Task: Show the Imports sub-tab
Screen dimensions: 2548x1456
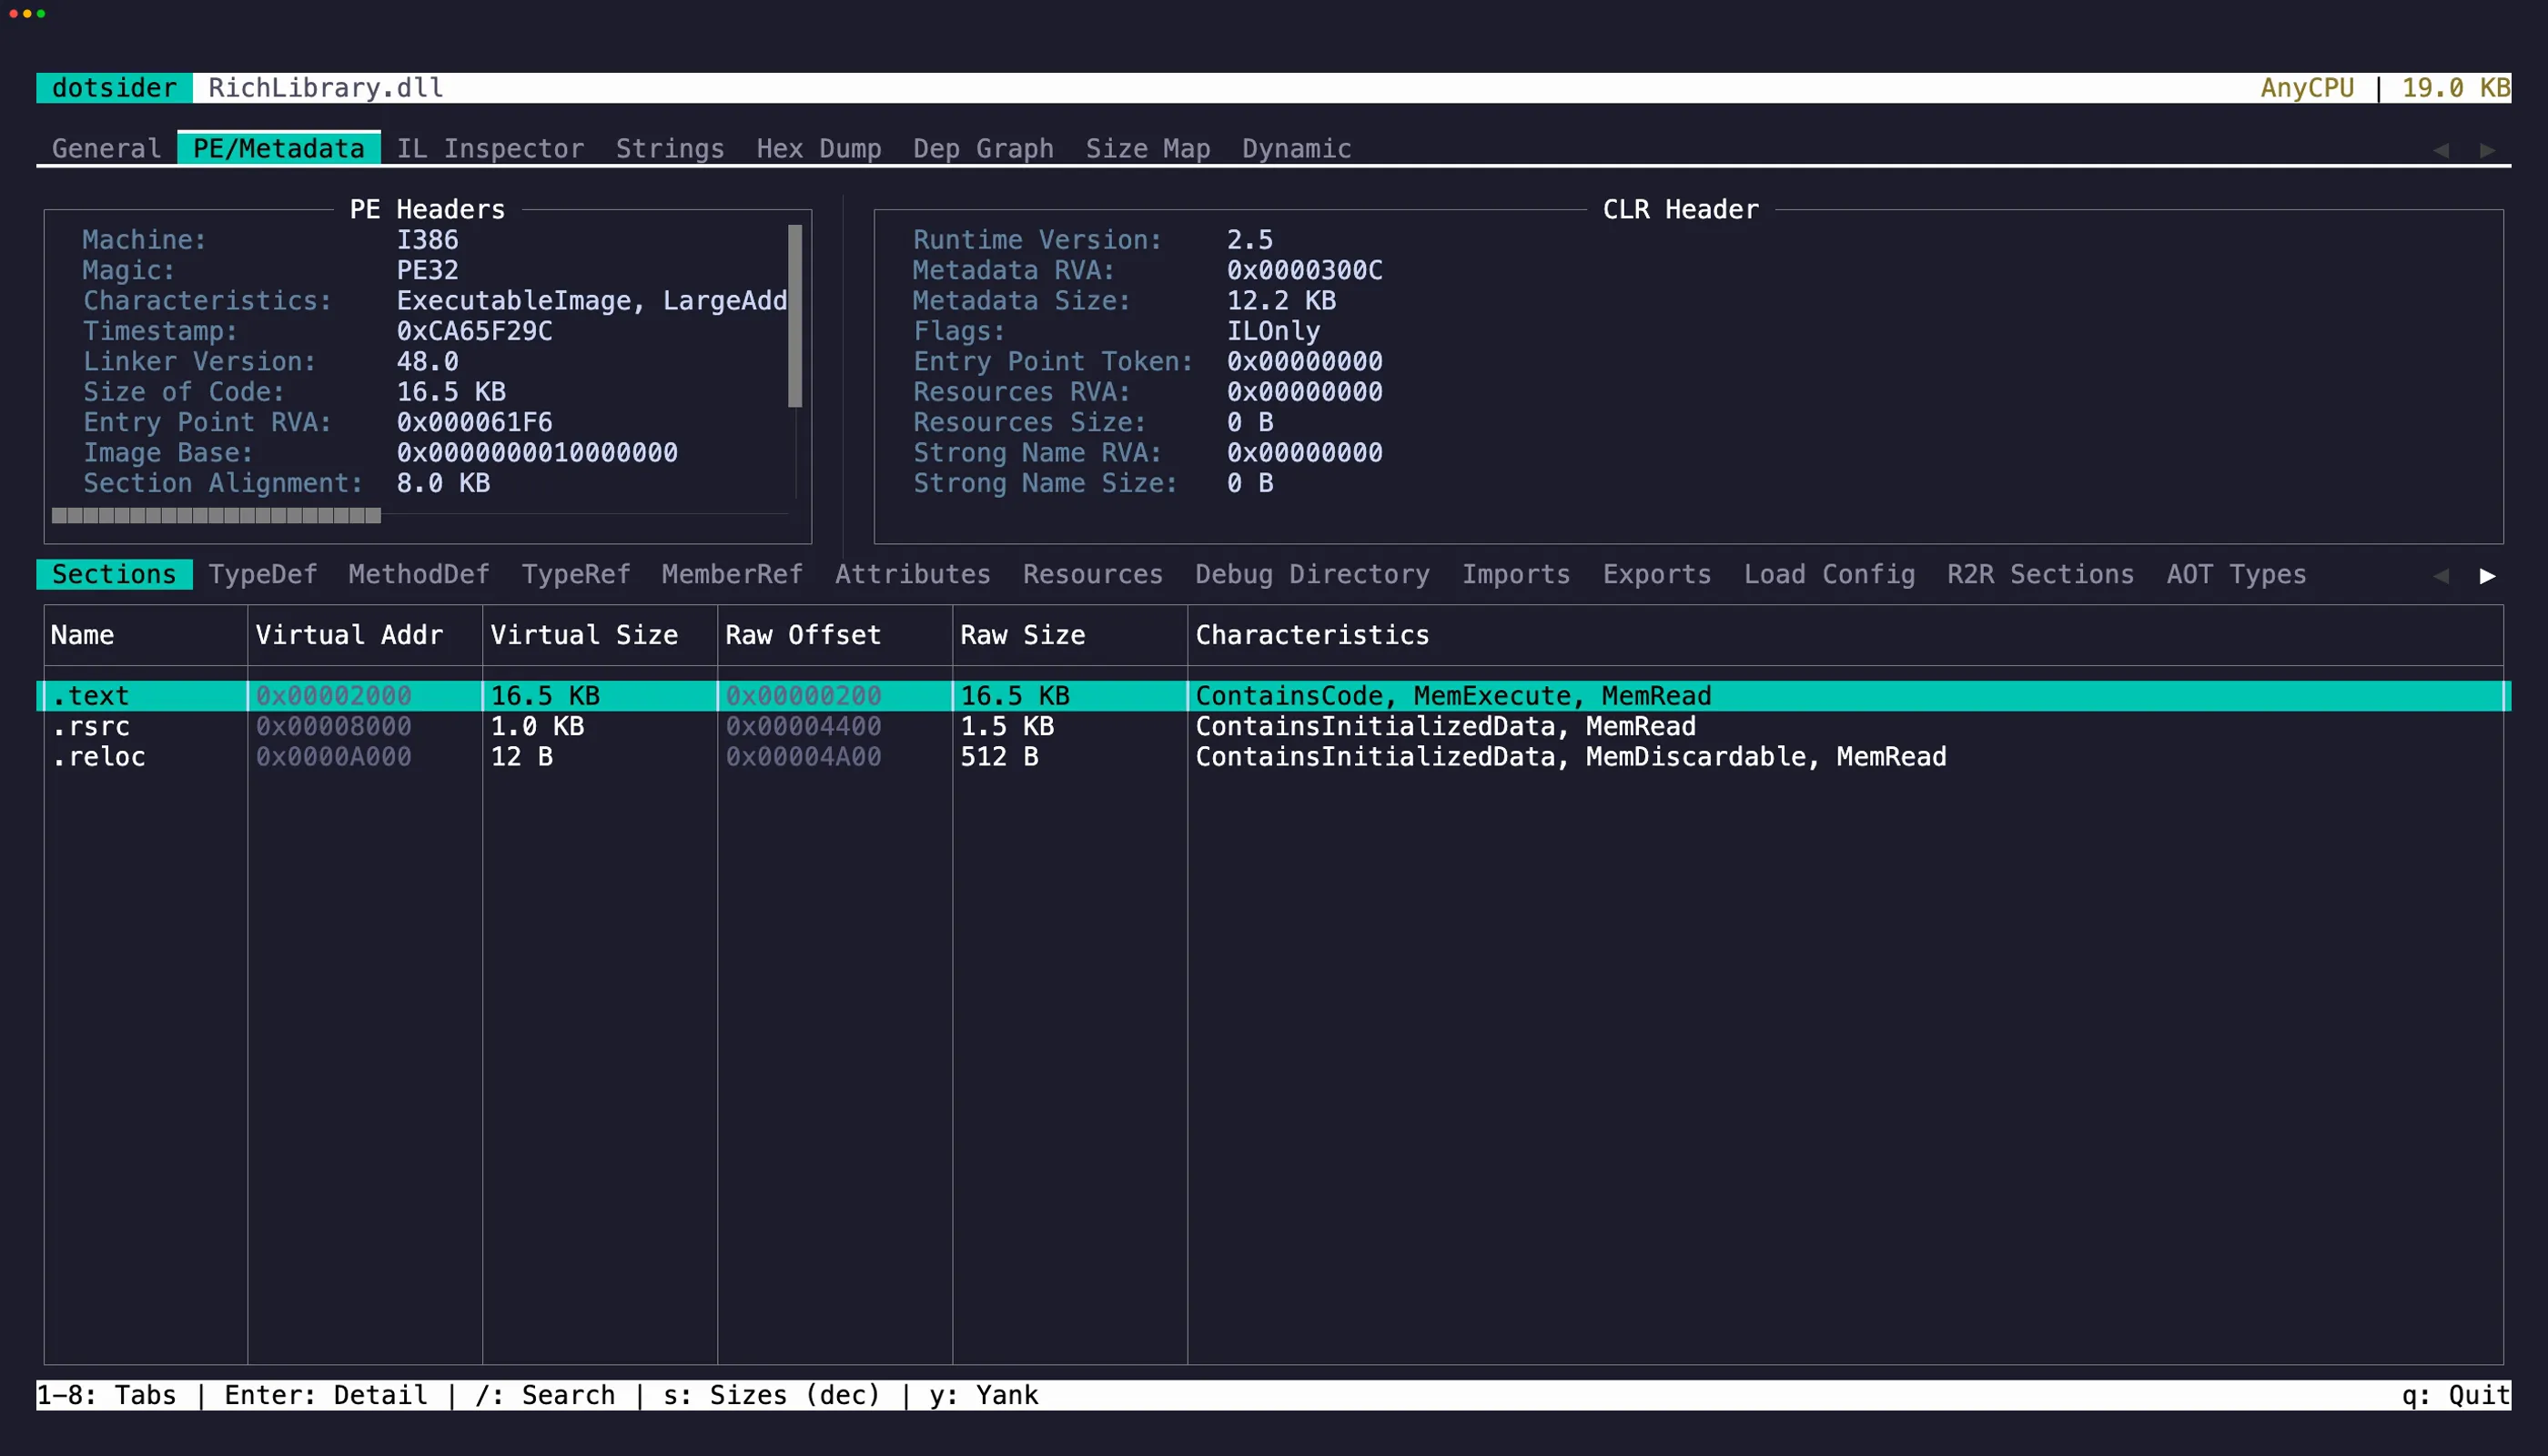Action: 1516,575
